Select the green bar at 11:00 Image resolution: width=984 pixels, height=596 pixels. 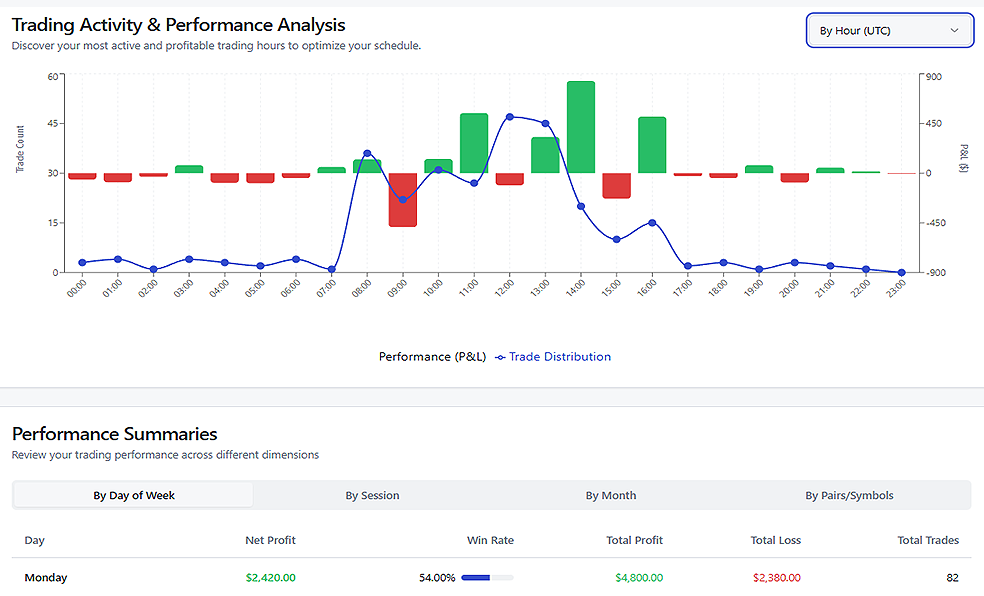click(474, 143)
